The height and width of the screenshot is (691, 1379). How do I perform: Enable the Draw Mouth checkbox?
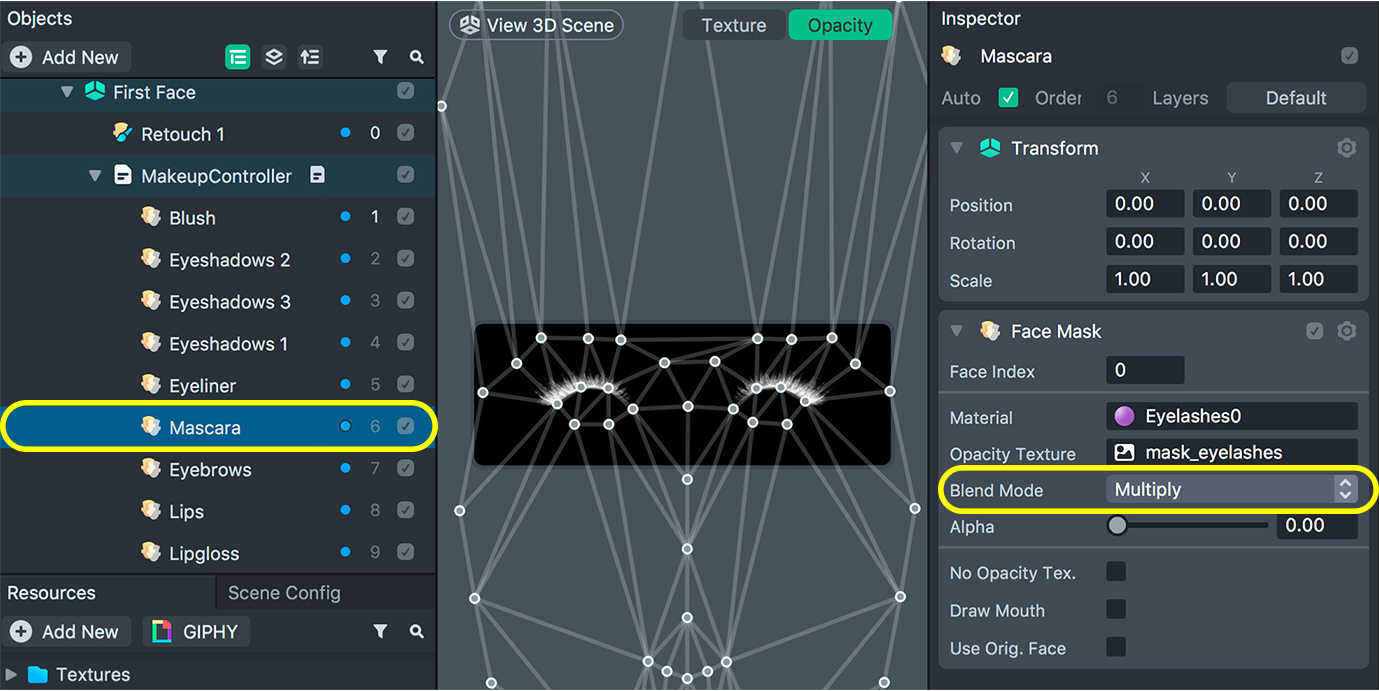(1116, 610)
